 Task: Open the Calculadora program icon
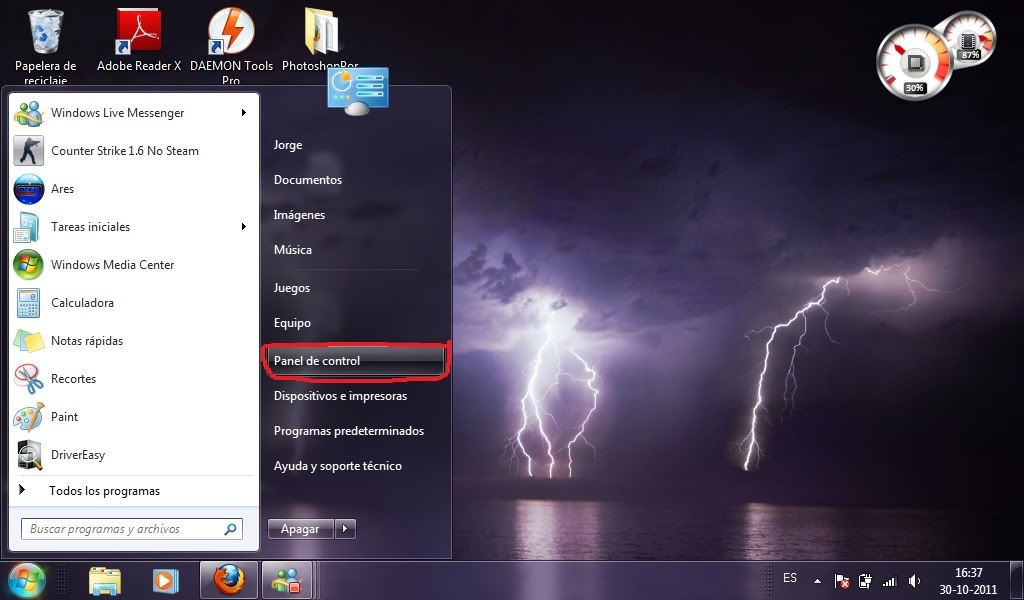(29, 303)
